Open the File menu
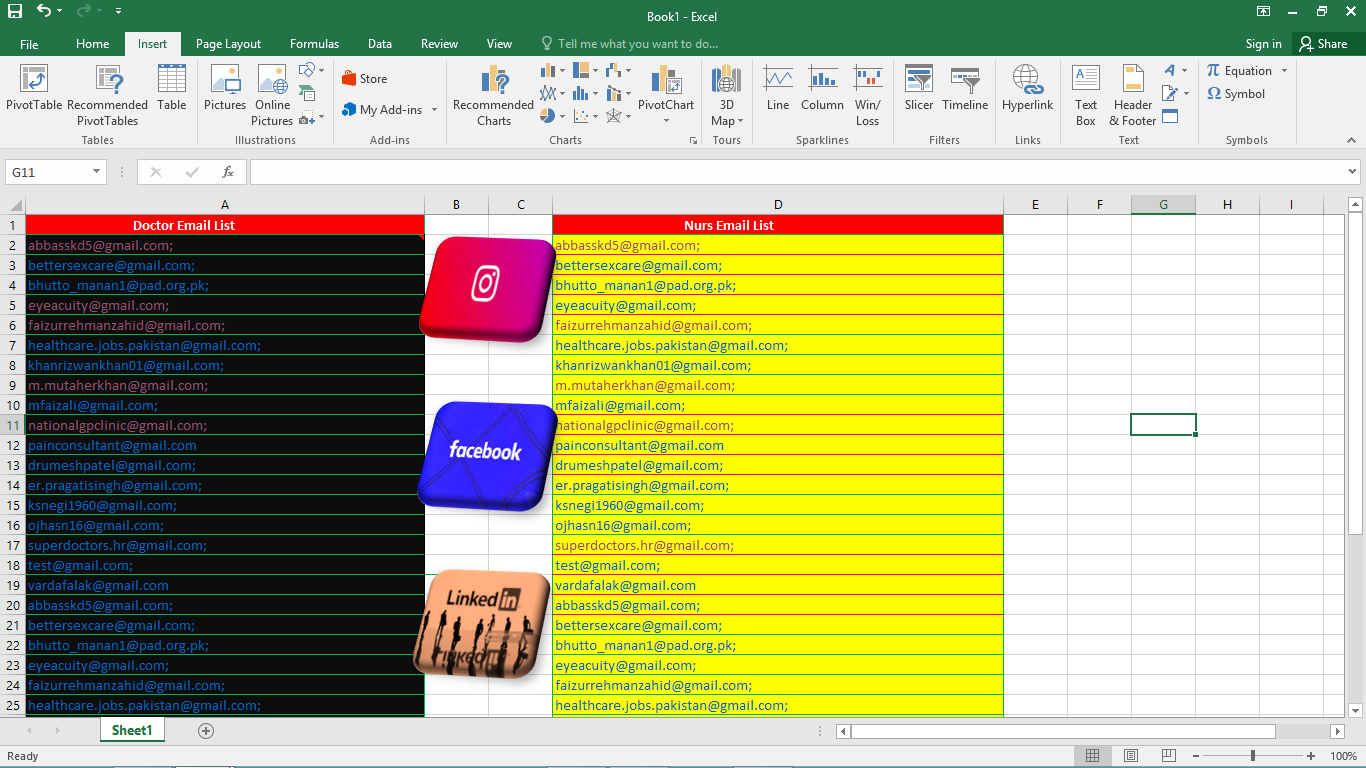 point(29,44)
